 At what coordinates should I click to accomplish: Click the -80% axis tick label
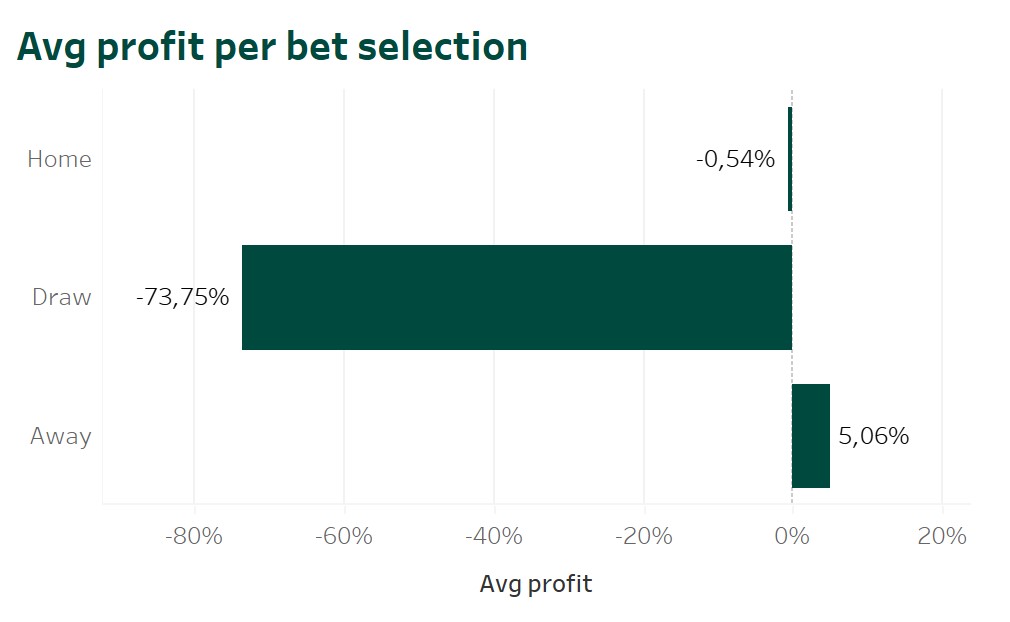[x=193, y=537]
